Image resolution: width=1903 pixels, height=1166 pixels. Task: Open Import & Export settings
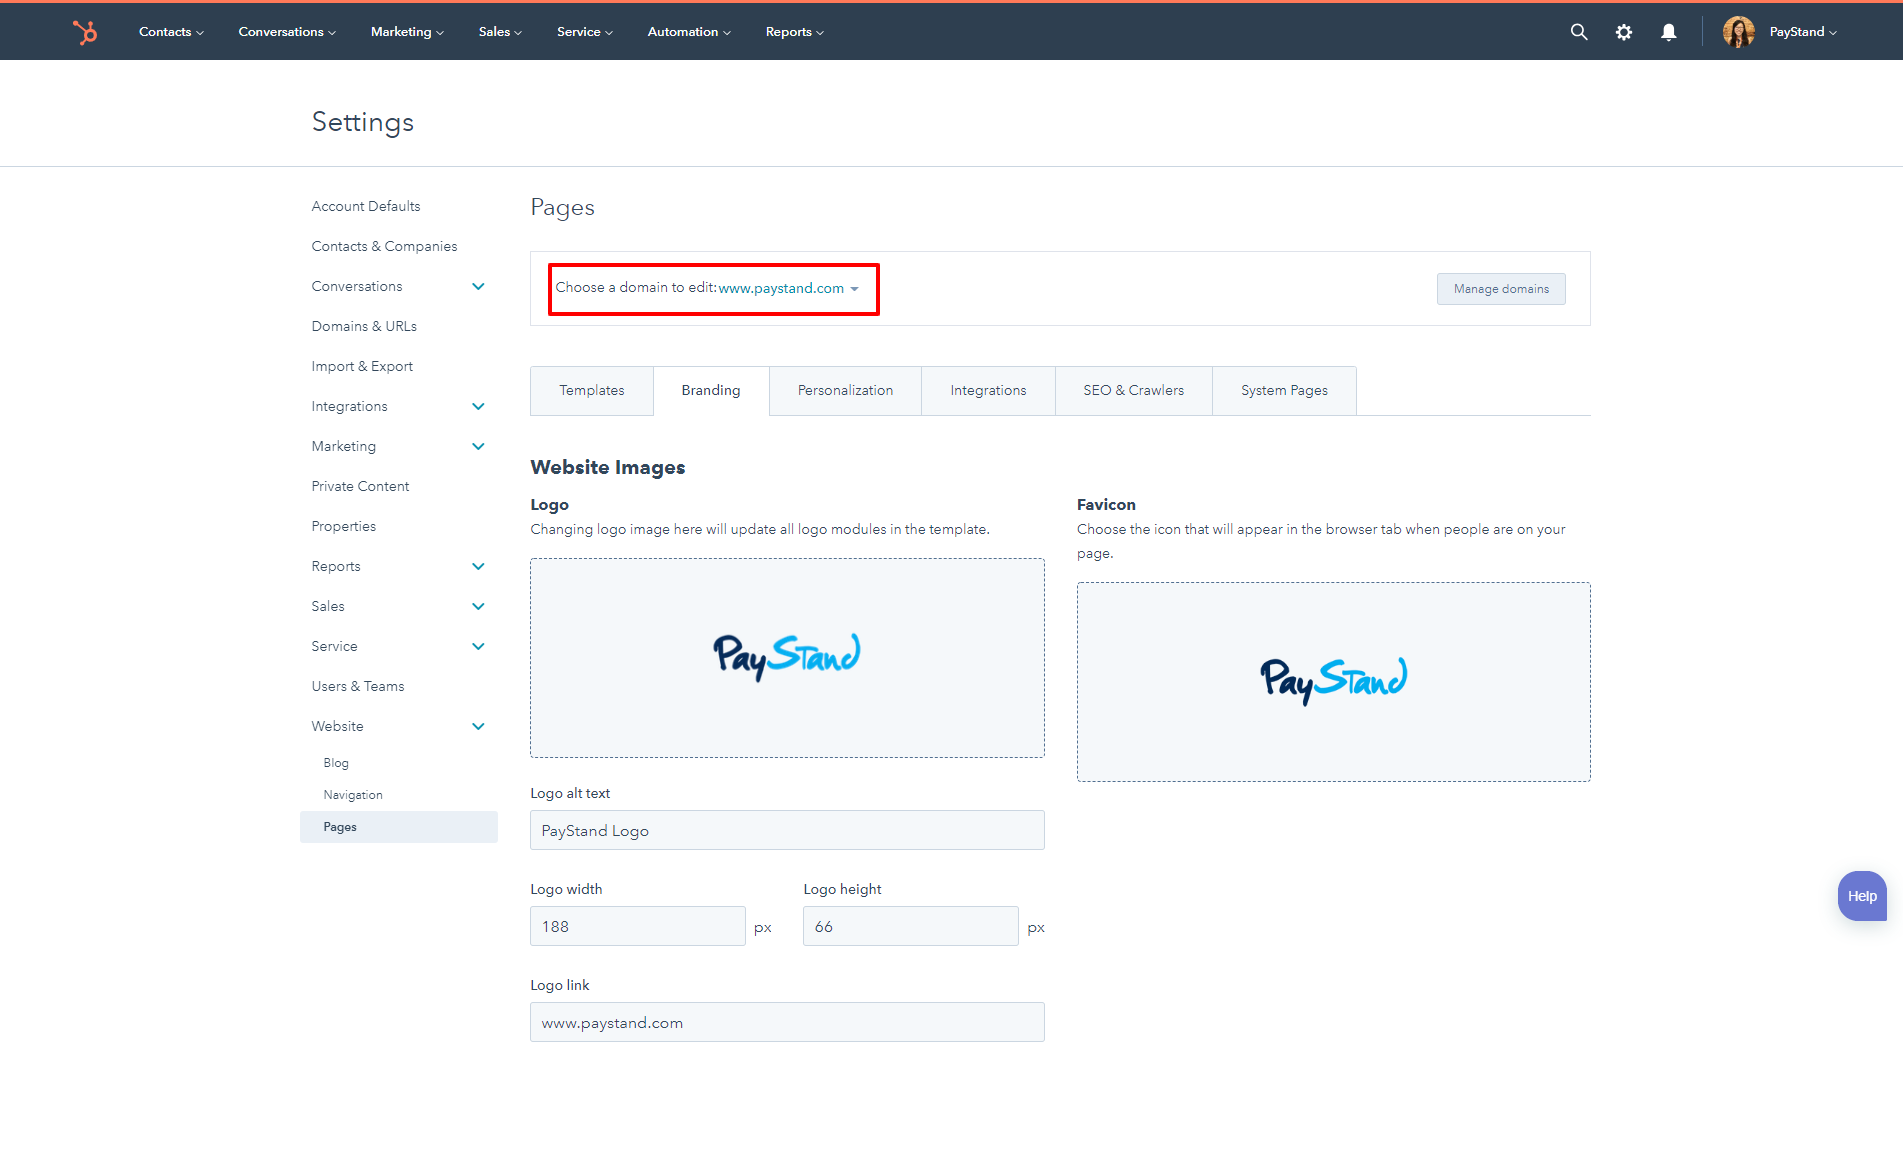[x=362, y=366]
